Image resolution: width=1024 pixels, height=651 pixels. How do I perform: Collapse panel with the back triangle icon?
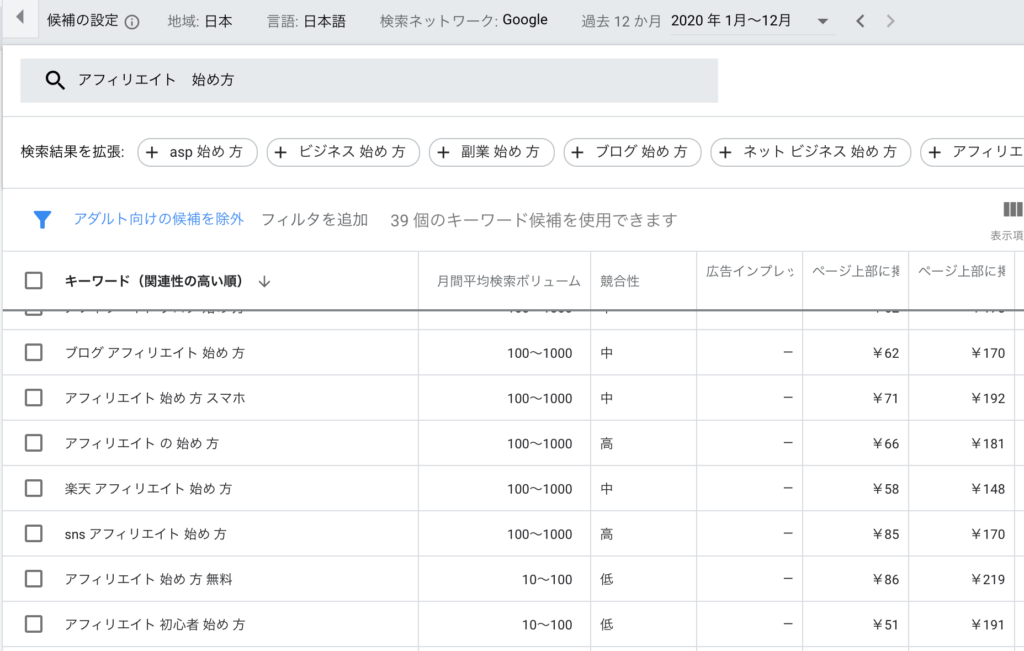20,17
